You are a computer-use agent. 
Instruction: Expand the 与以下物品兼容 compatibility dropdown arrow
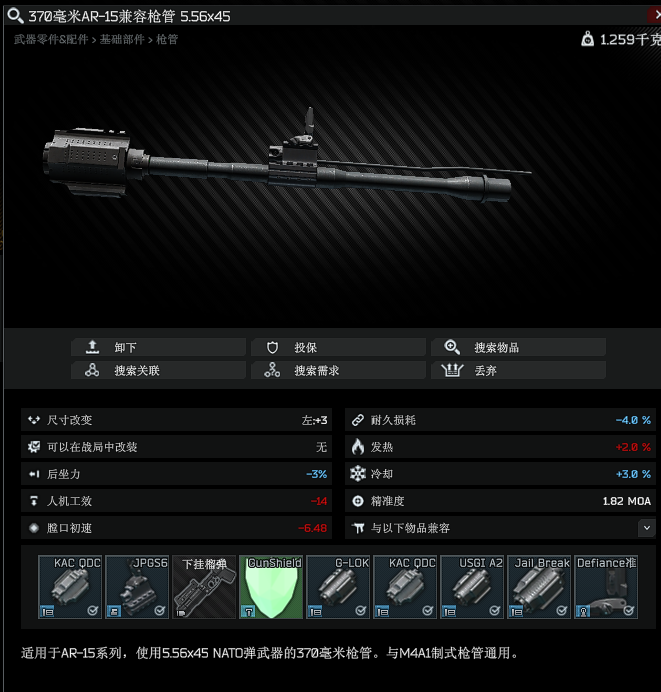tap(646, 528)
